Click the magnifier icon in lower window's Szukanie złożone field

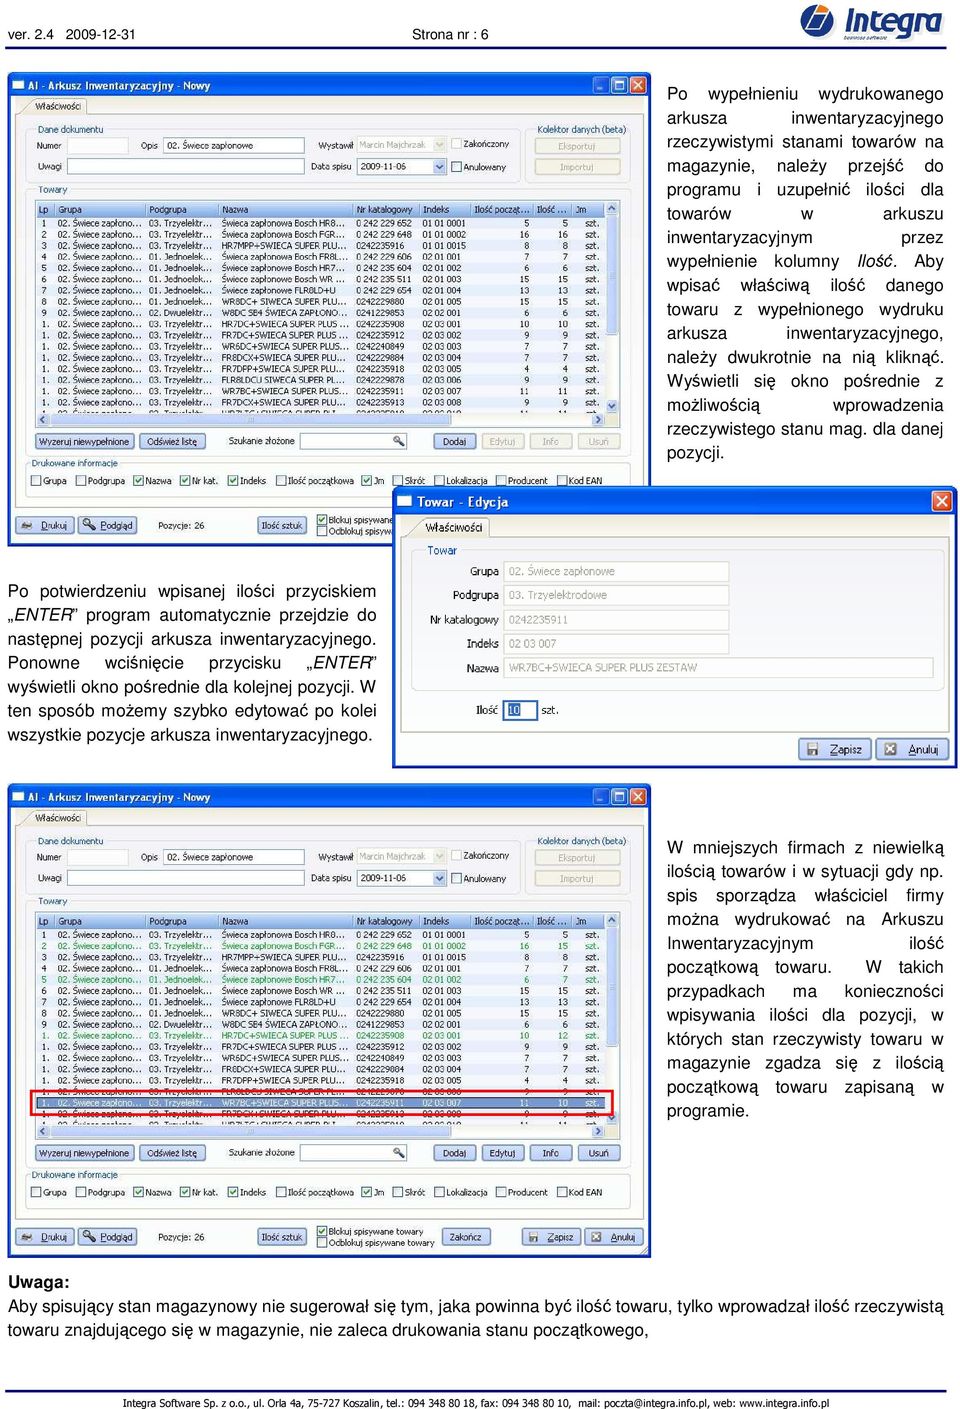tap(398, 1153)
